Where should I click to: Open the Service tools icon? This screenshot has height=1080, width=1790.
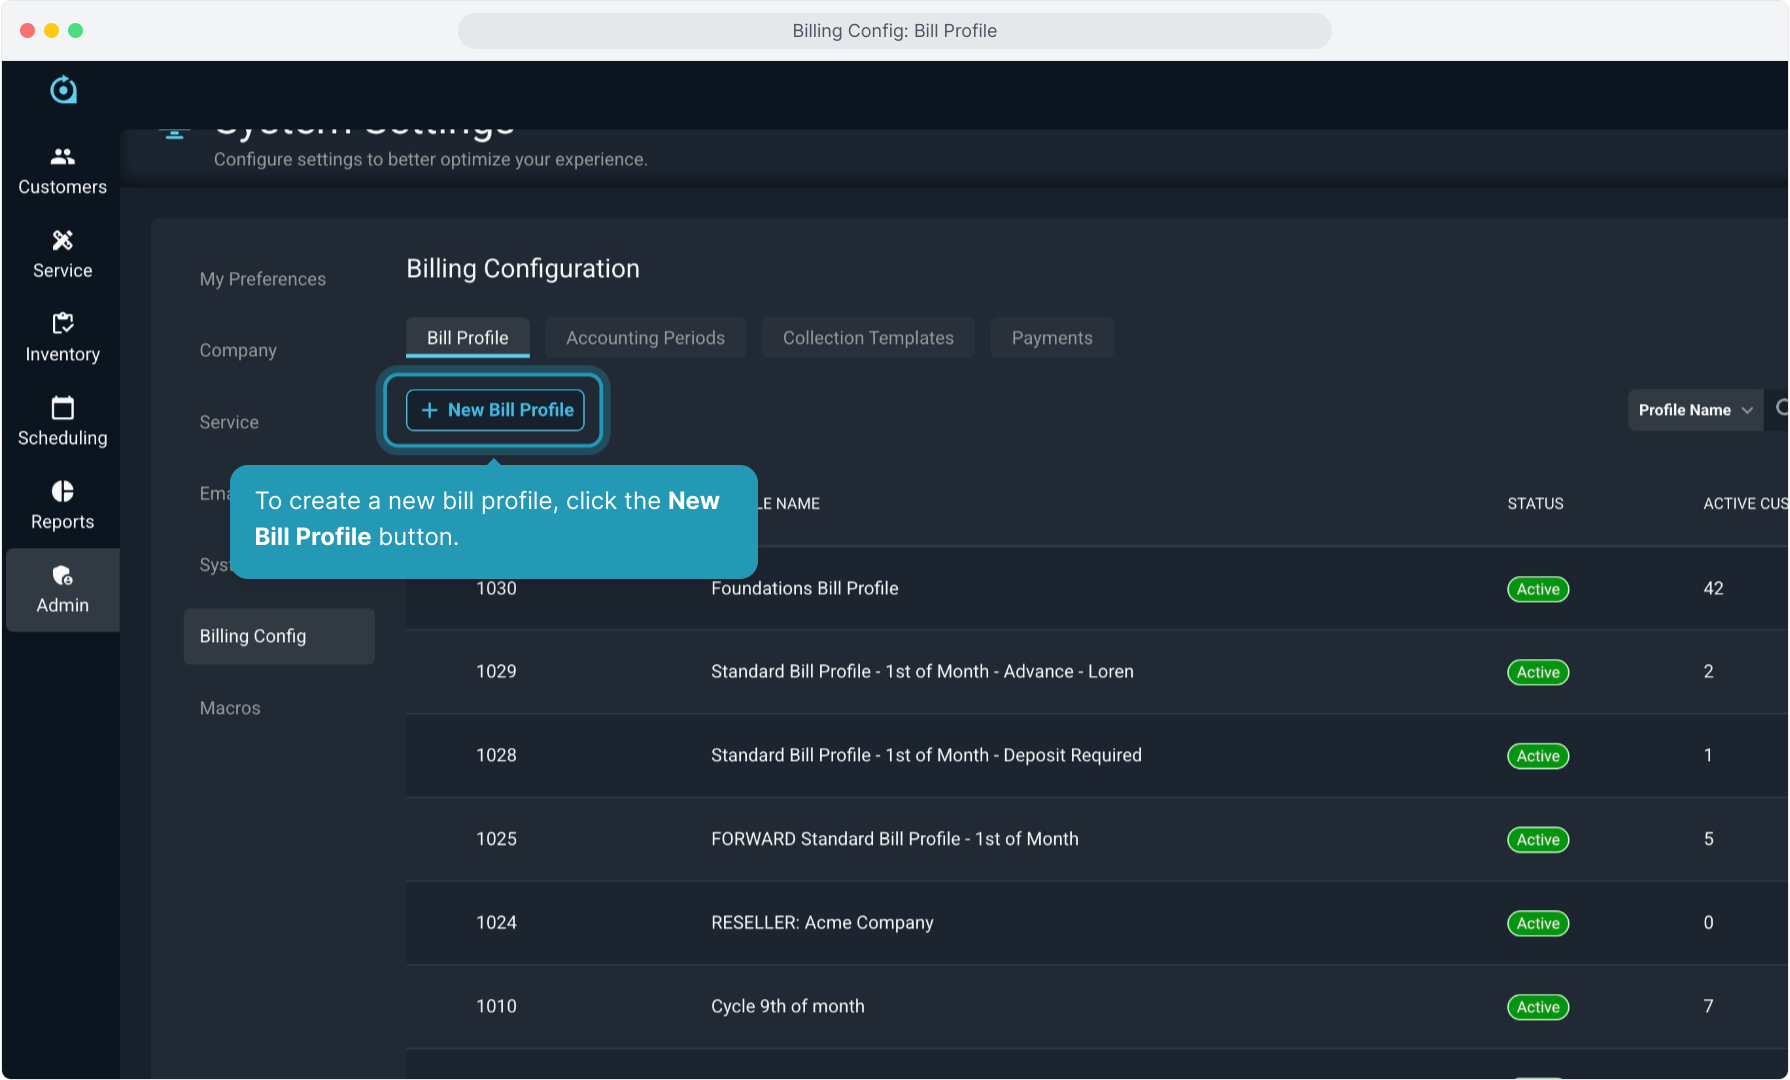(62, 240)
